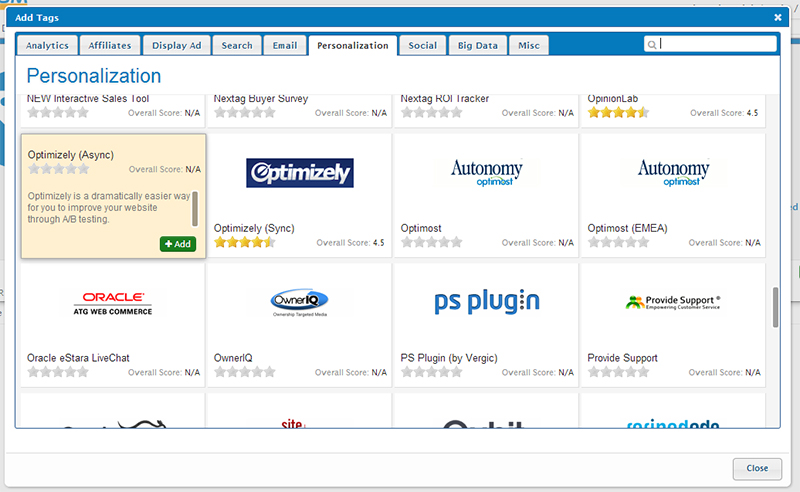The image size is (800, 492).
Task: Click the star rating under OwnerIQ
Action: 244,372
